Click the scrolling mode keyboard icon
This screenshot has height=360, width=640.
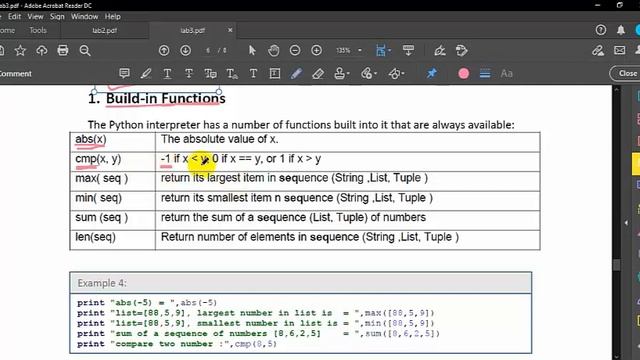(x=408, y=51)
